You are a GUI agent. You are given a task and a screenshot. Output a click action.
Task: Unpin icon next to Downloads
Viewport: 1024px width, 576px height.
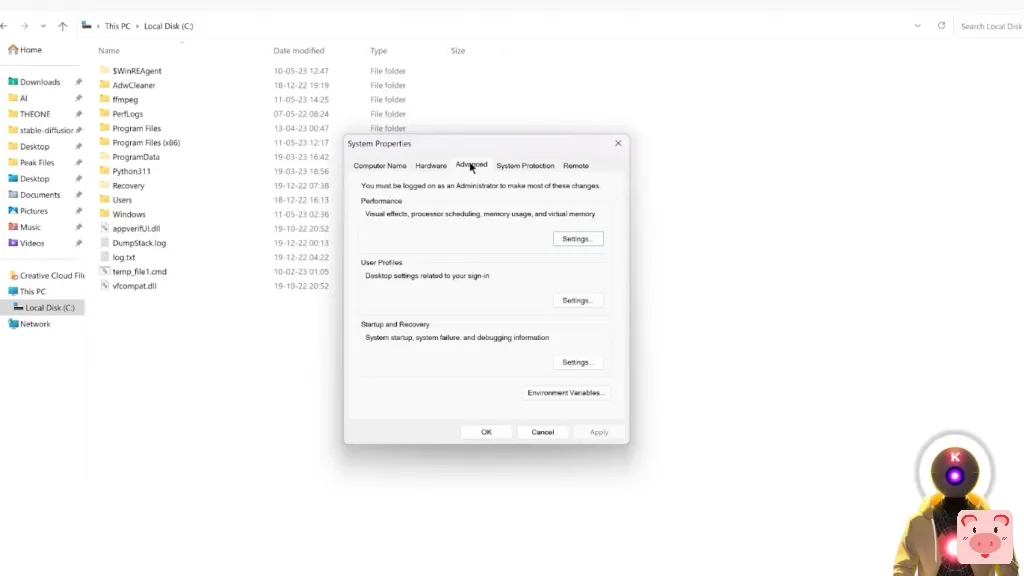pyautogui.click(x=78, y=82)
